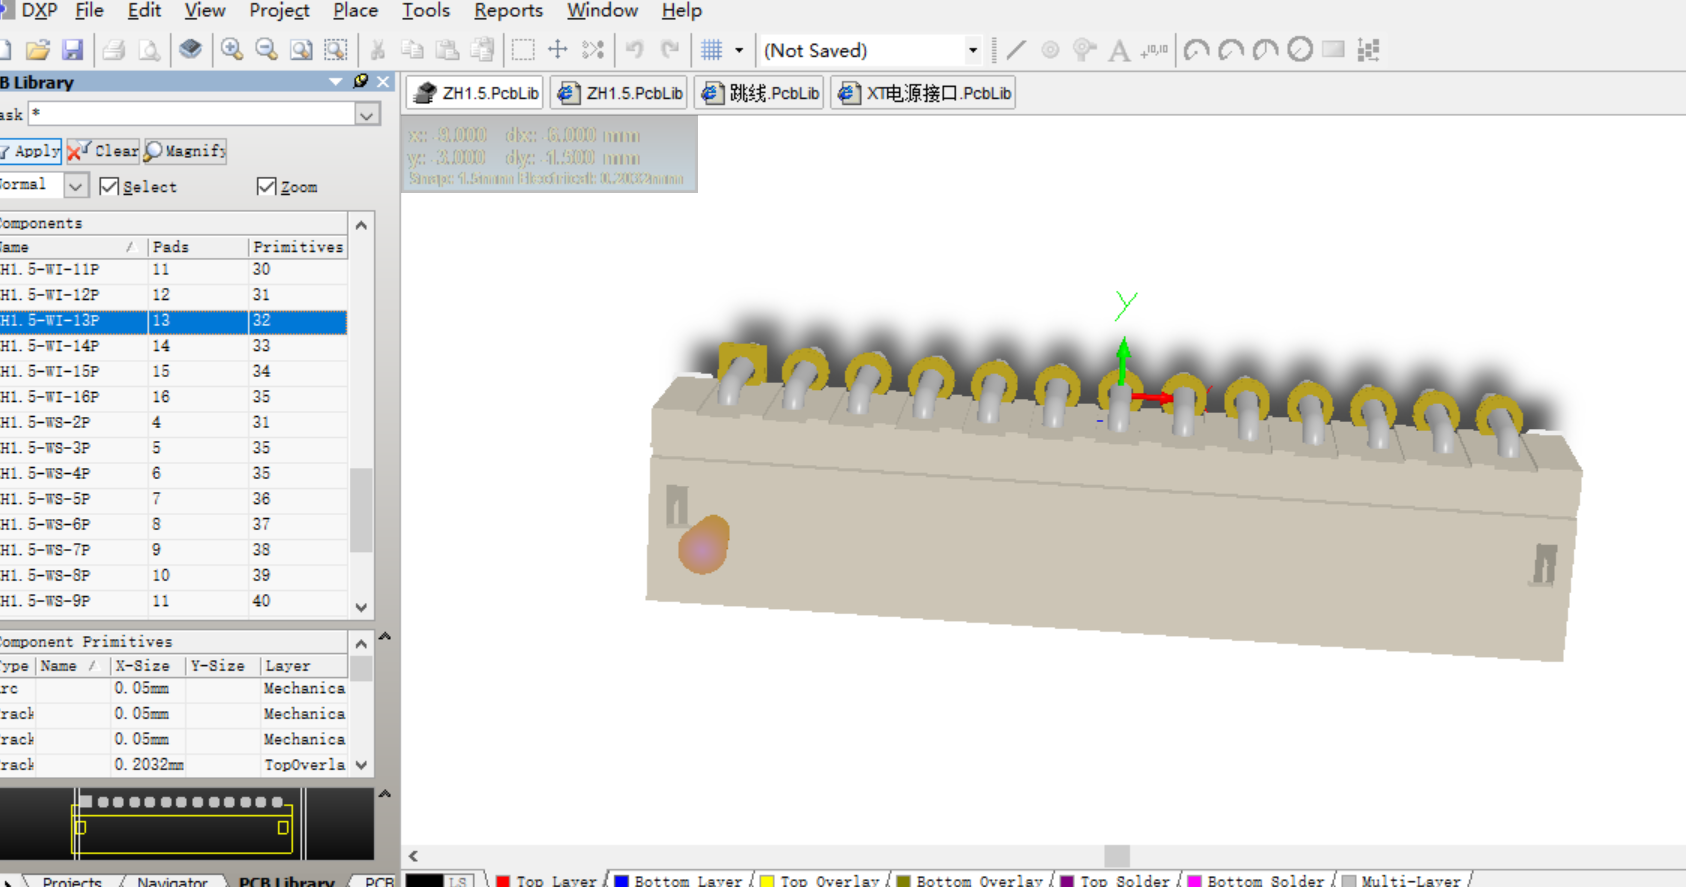Activate the Select Inside Area tool
The width and height of the screenshot is (1686, 887).
click(x=523, y=50)
